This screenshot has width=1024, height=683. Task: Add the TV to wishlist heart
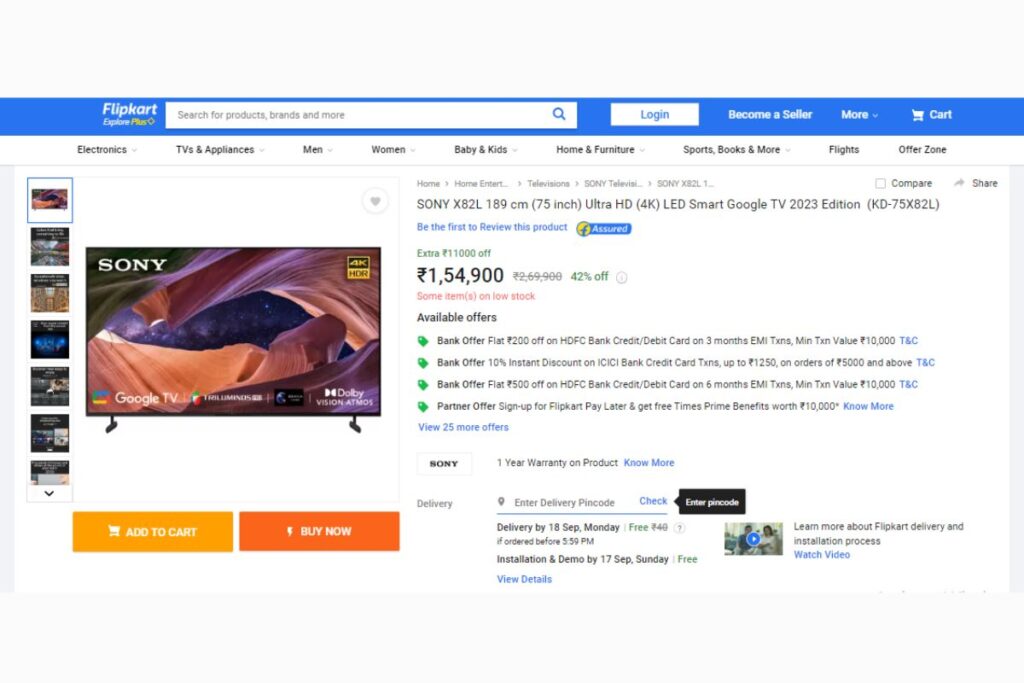click(x=376, y=201)
